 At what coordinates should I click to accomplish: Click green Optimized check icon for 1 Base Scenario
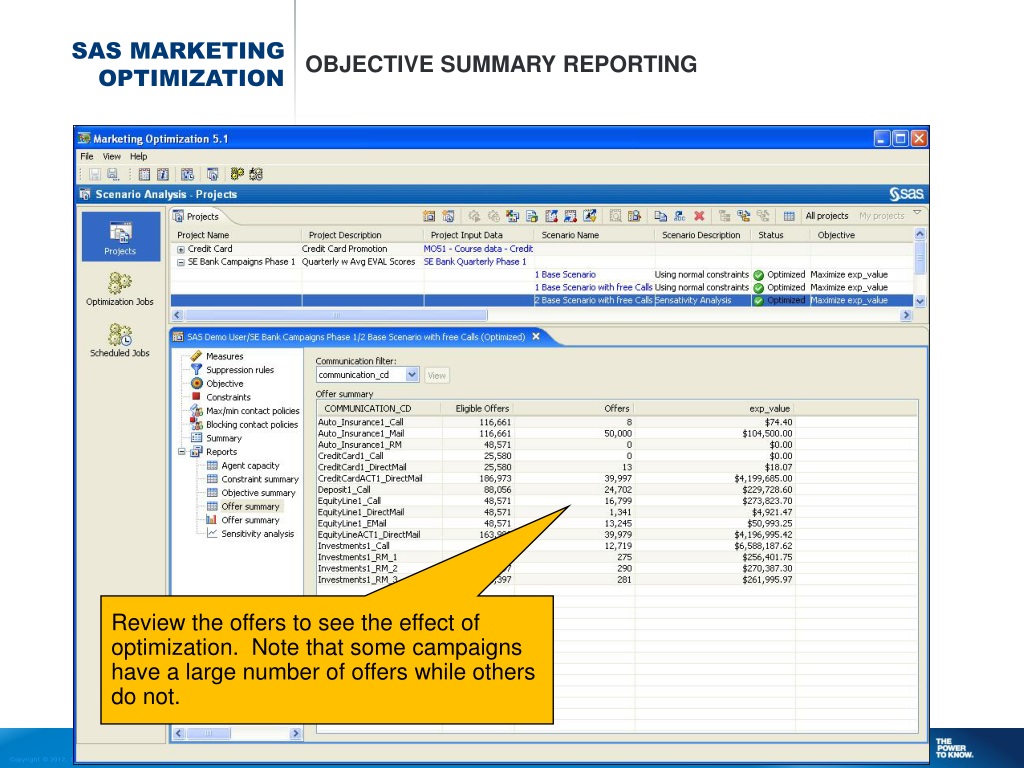pyautogui.click(x=758, y=275)
